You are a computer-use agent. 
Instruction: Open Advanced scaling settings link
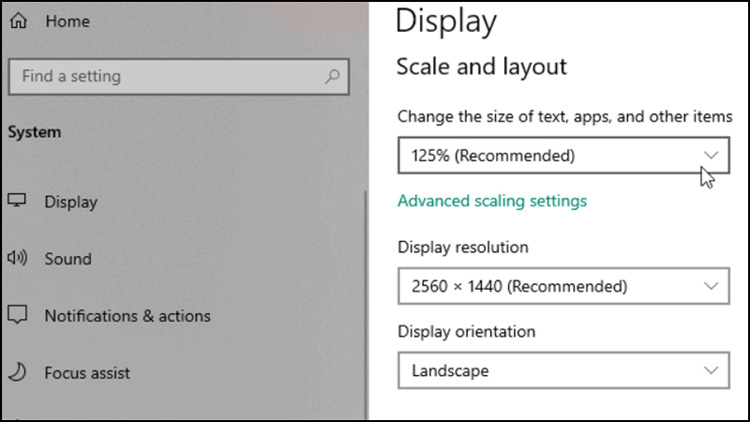click(x=492, y=201)
